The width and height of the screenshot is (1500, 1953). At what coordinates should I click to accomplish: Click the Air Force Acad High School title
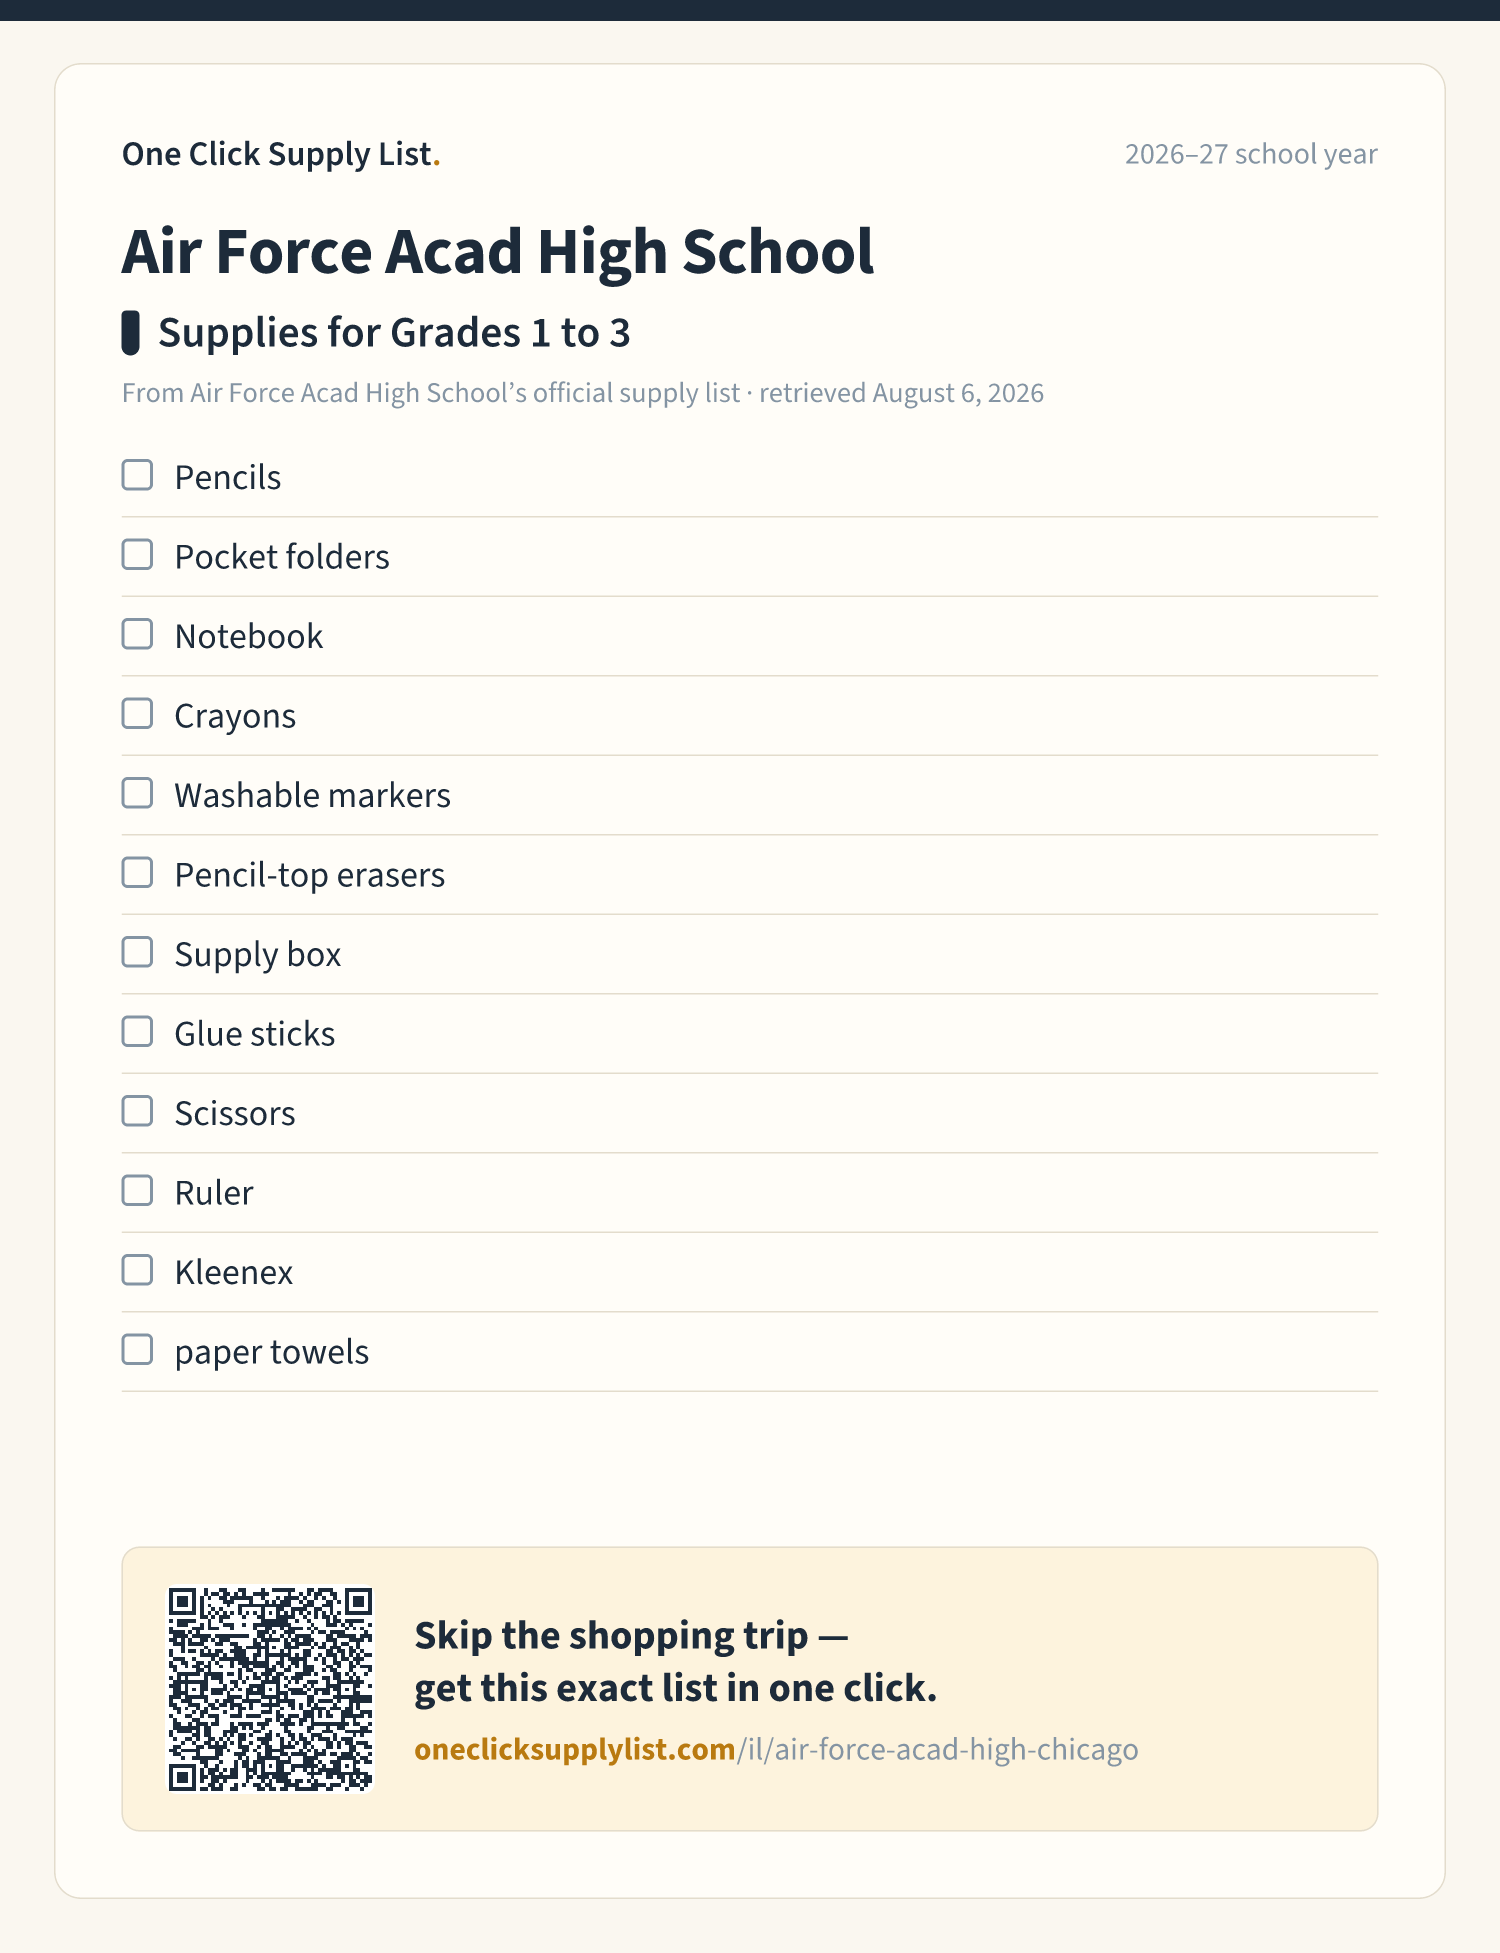pyautogui.click(x=498, y=251)
